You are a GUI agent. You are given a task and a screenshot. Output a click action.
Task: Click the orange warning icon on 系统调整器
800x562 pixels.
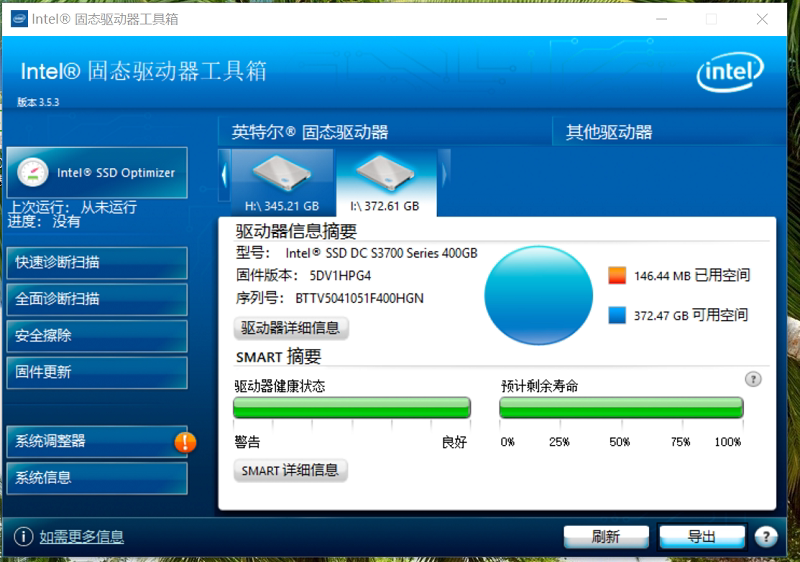[x=185, y=442]
